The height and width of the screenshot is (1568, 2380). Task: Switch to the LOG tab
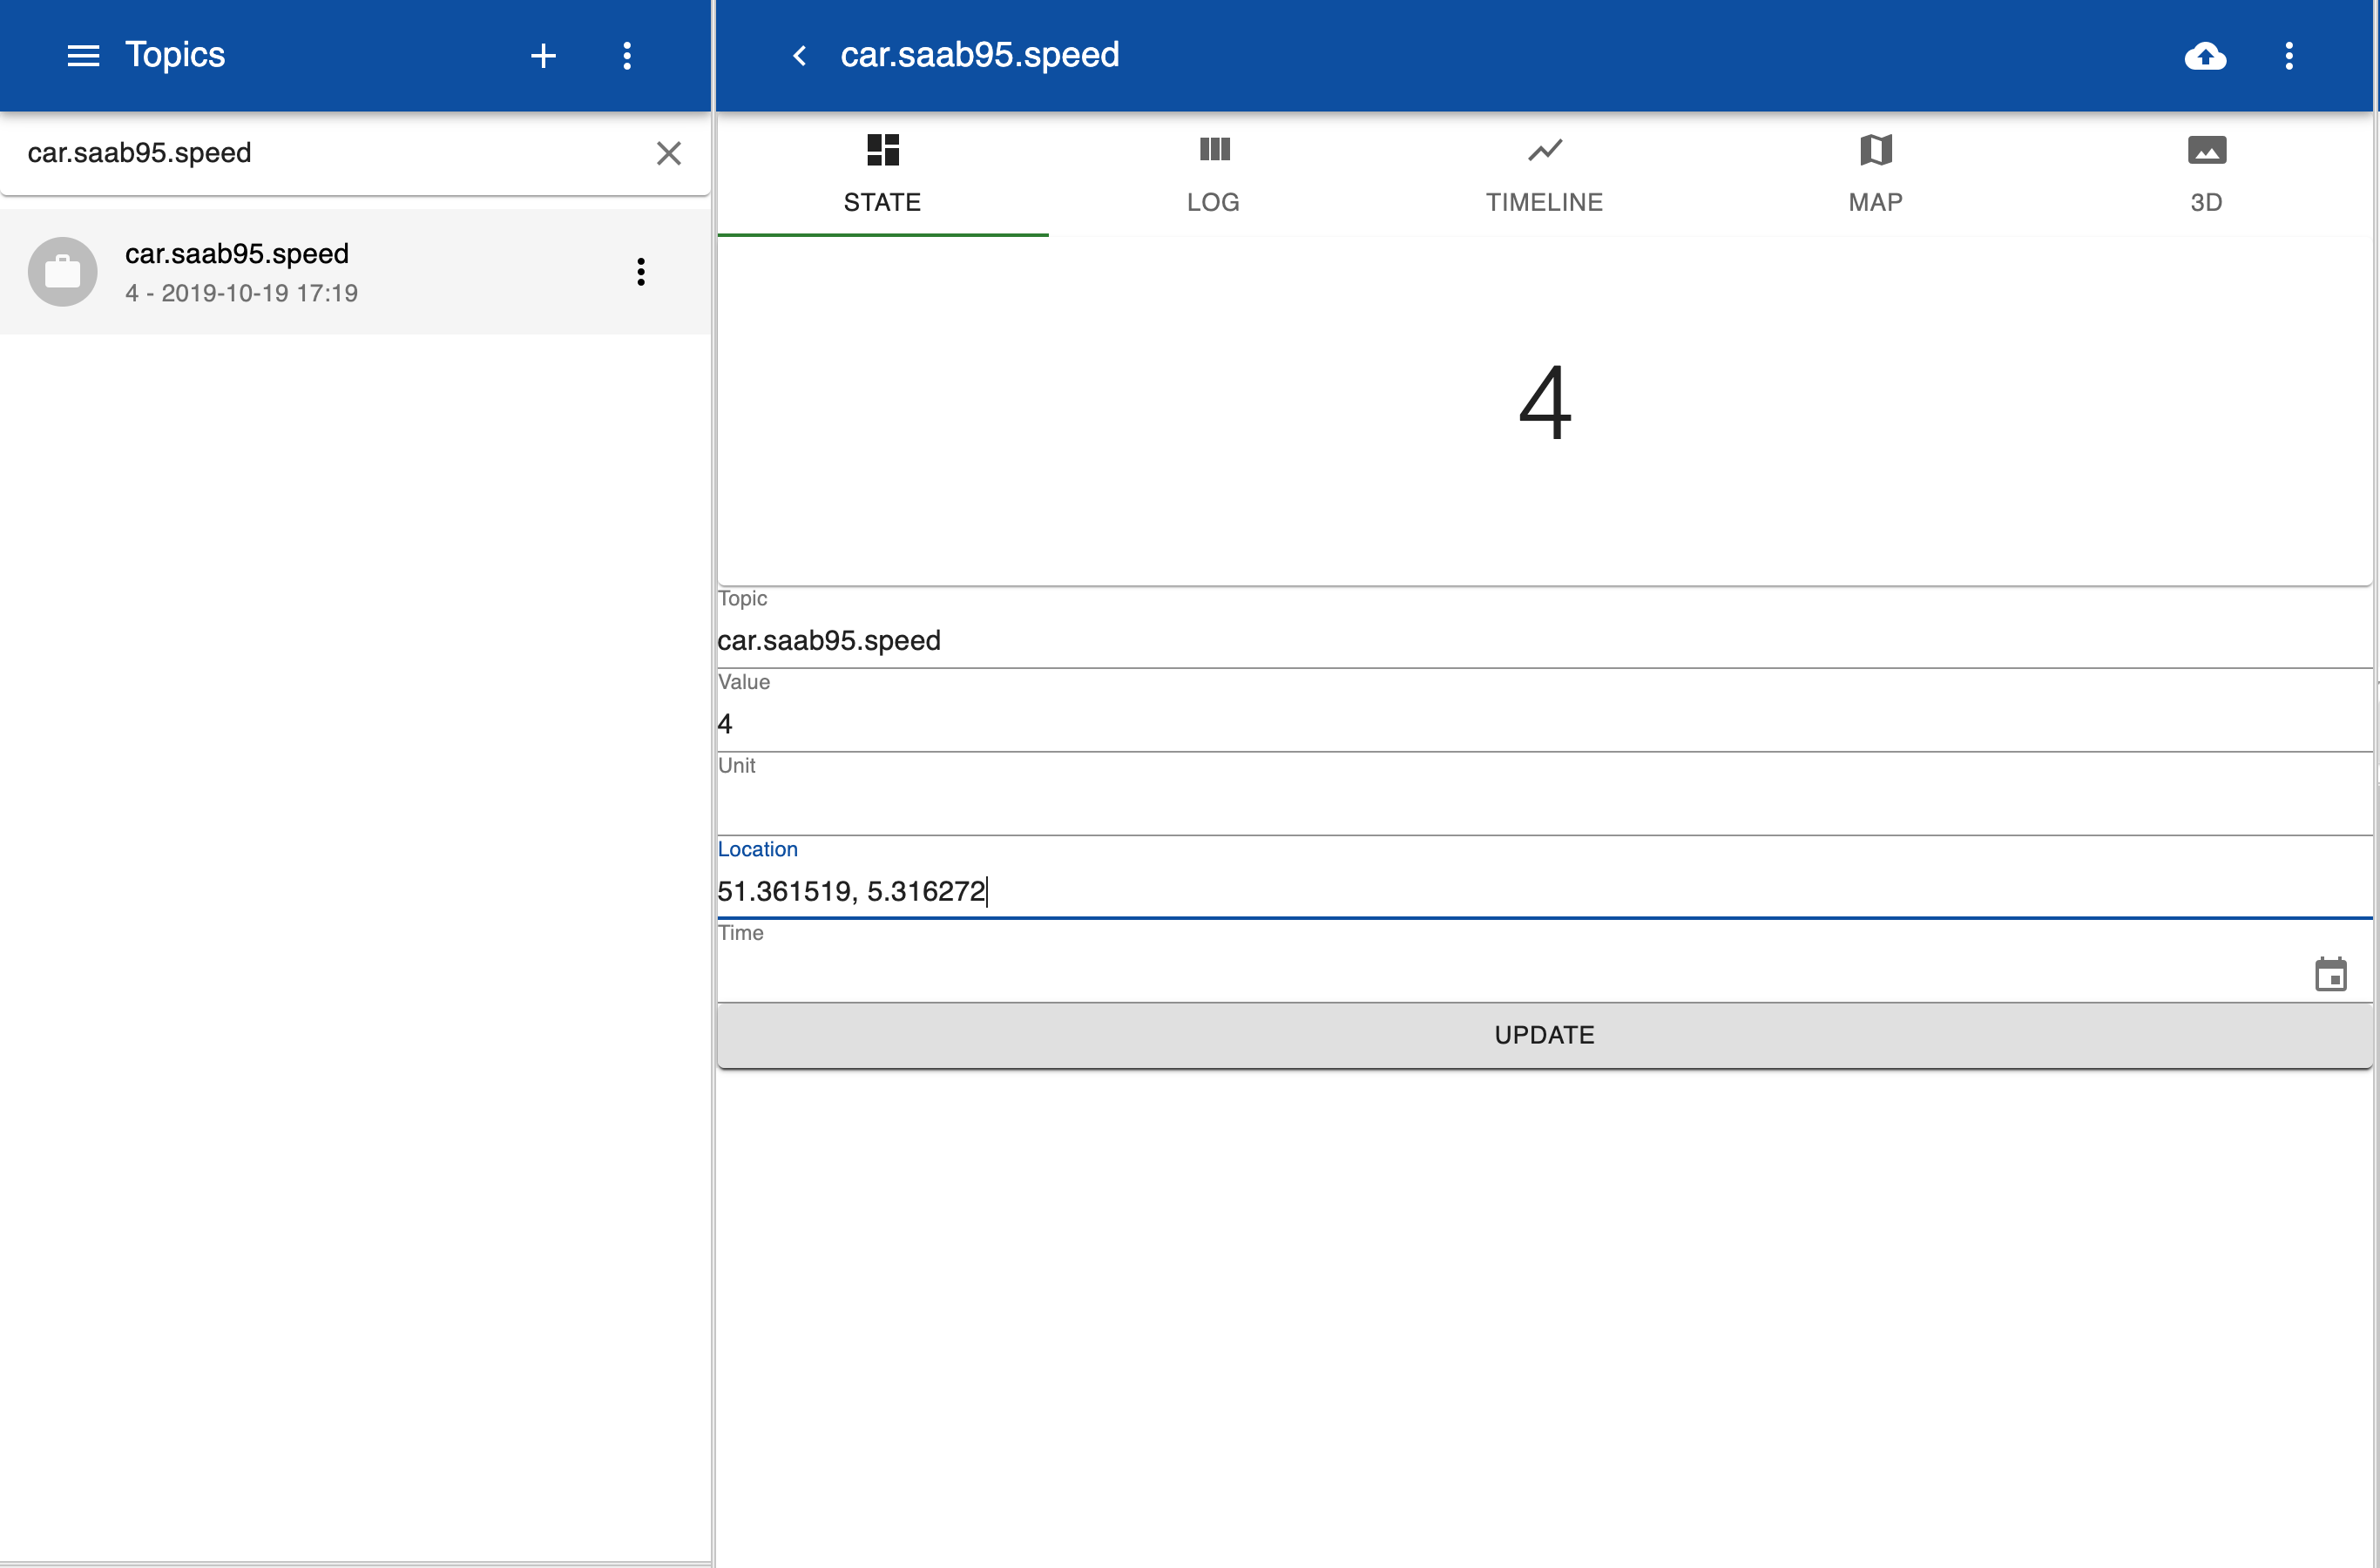coord(1213,176)
